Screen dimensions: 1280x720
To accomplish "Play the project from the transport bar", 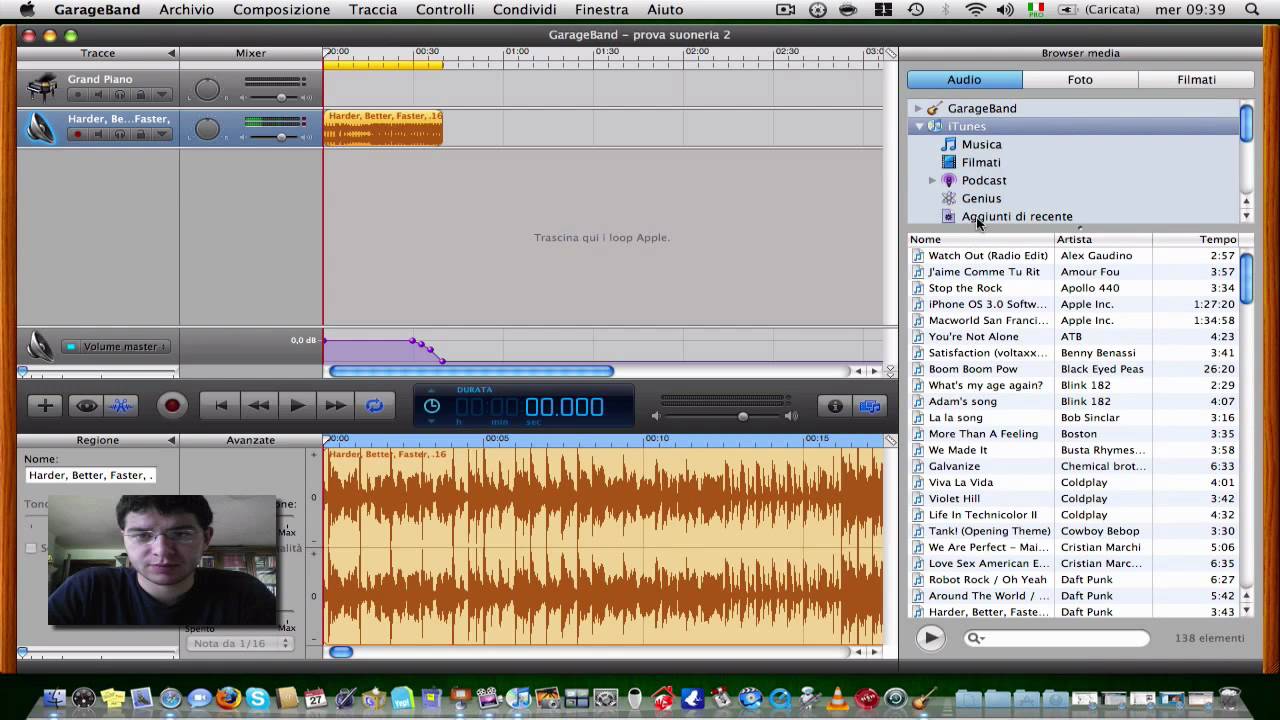I will pyautogui.click(x=297, y=405).
